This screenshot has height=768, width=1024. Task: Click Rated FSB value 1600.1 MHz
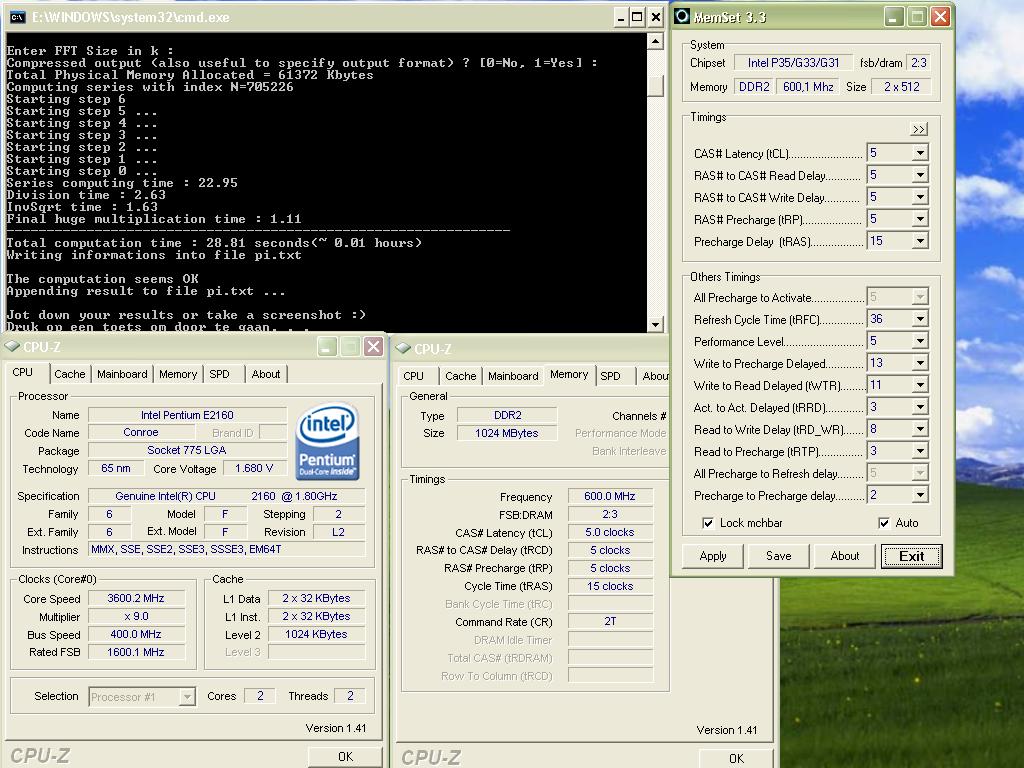[136, 652]
